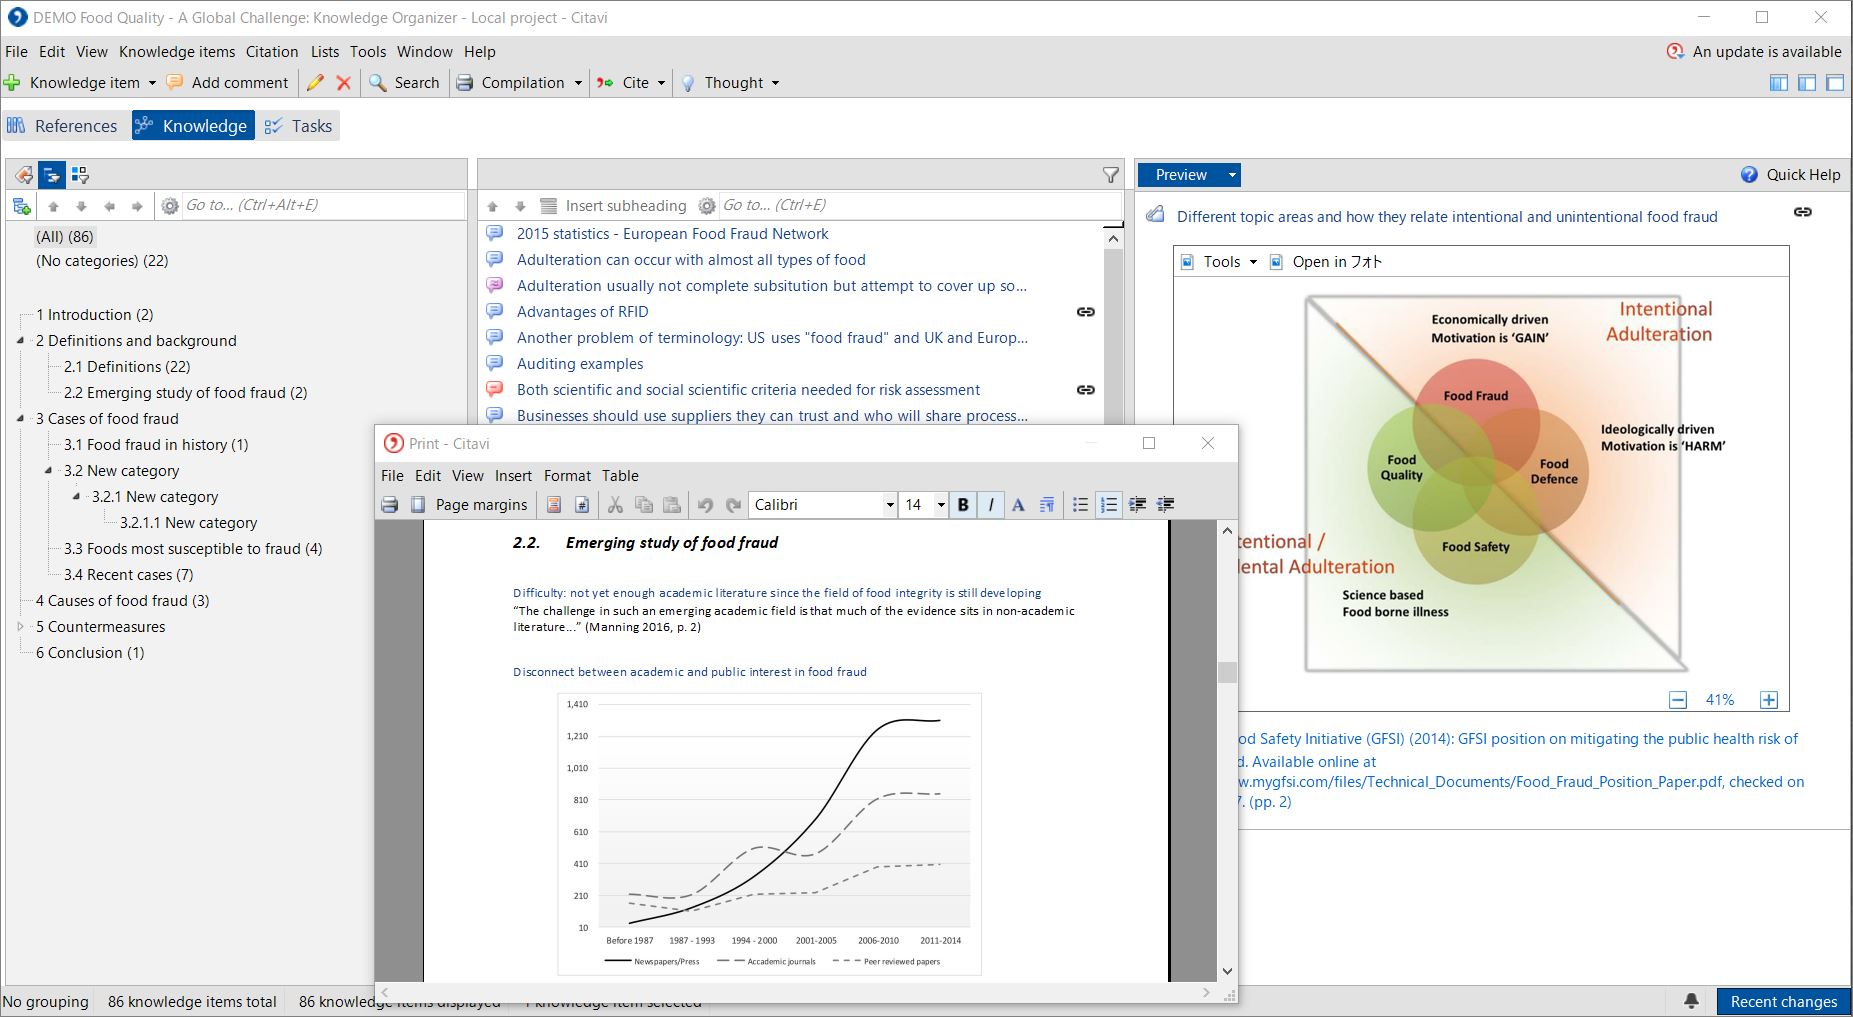Switch to the left-panel layout icon at top right

[1779, 83]
